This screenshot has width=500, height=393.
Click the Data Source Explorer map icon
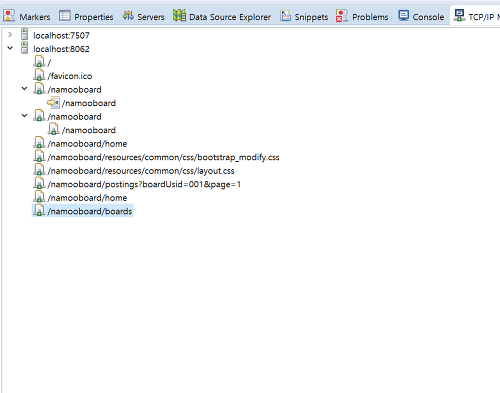[x=179, y=15]
